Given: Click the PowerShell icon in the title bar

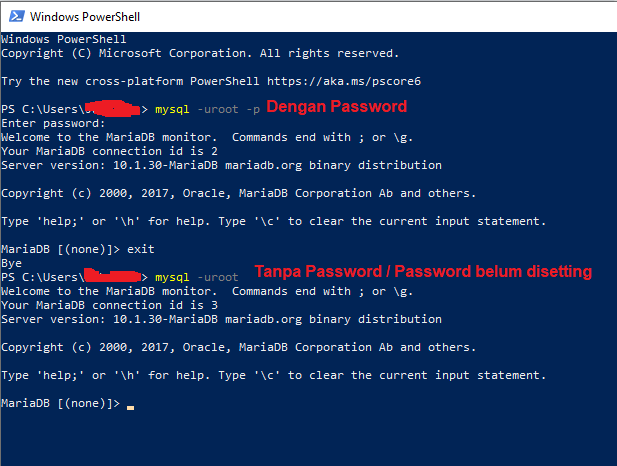Looking at the screenshot, I should point(16,17).
